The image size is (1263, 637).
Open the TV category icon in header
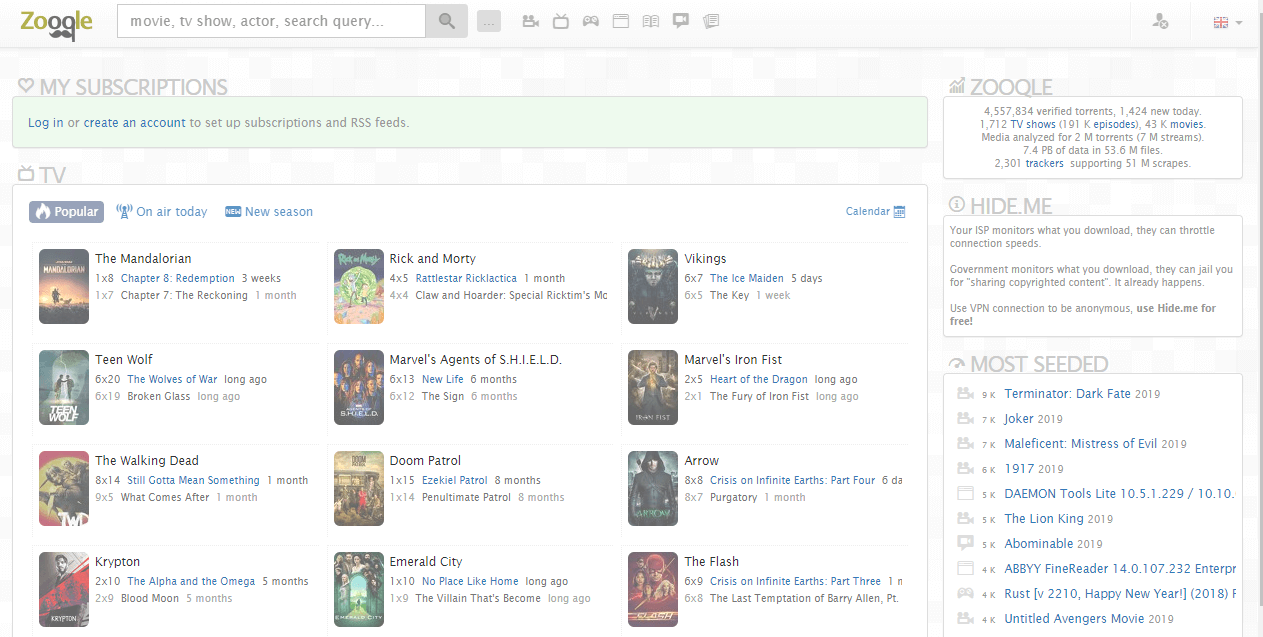tap(561, 21)
